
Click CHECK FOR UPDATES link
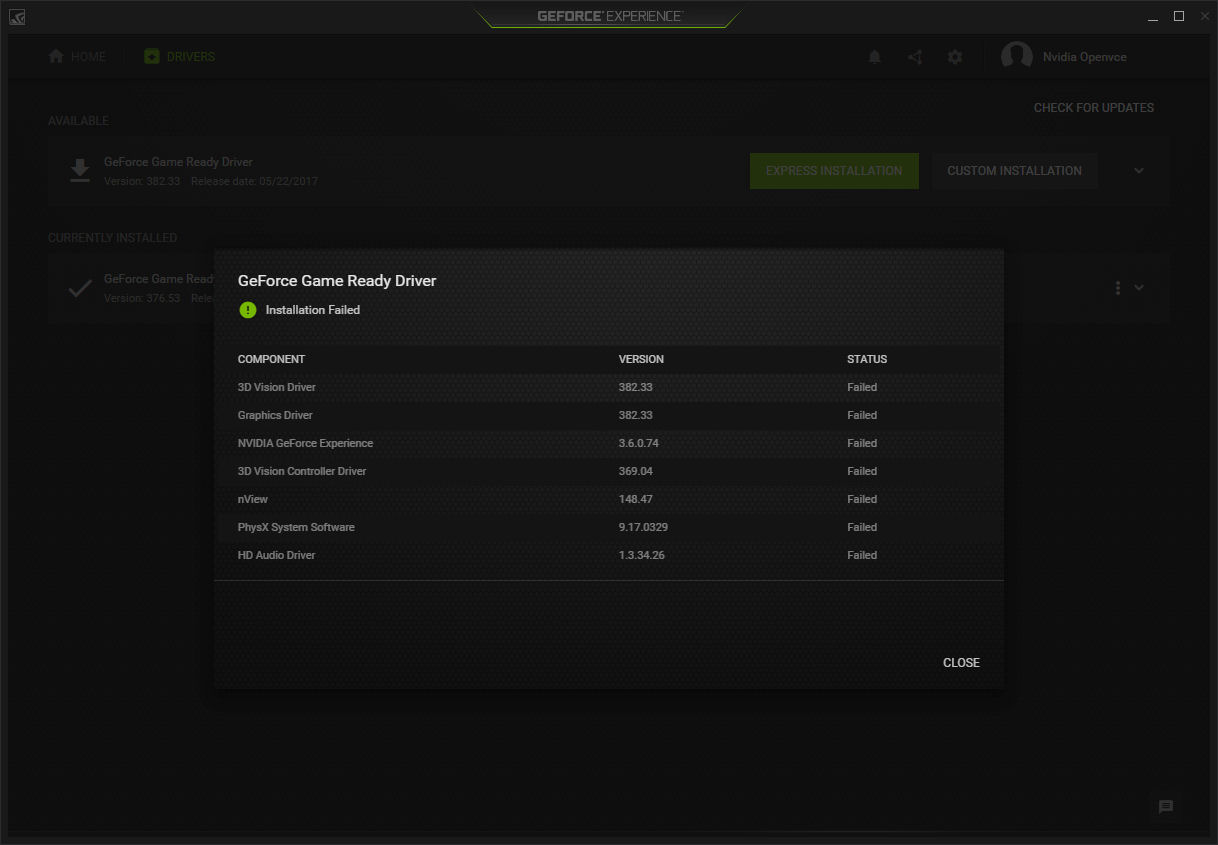[1094, 108]
